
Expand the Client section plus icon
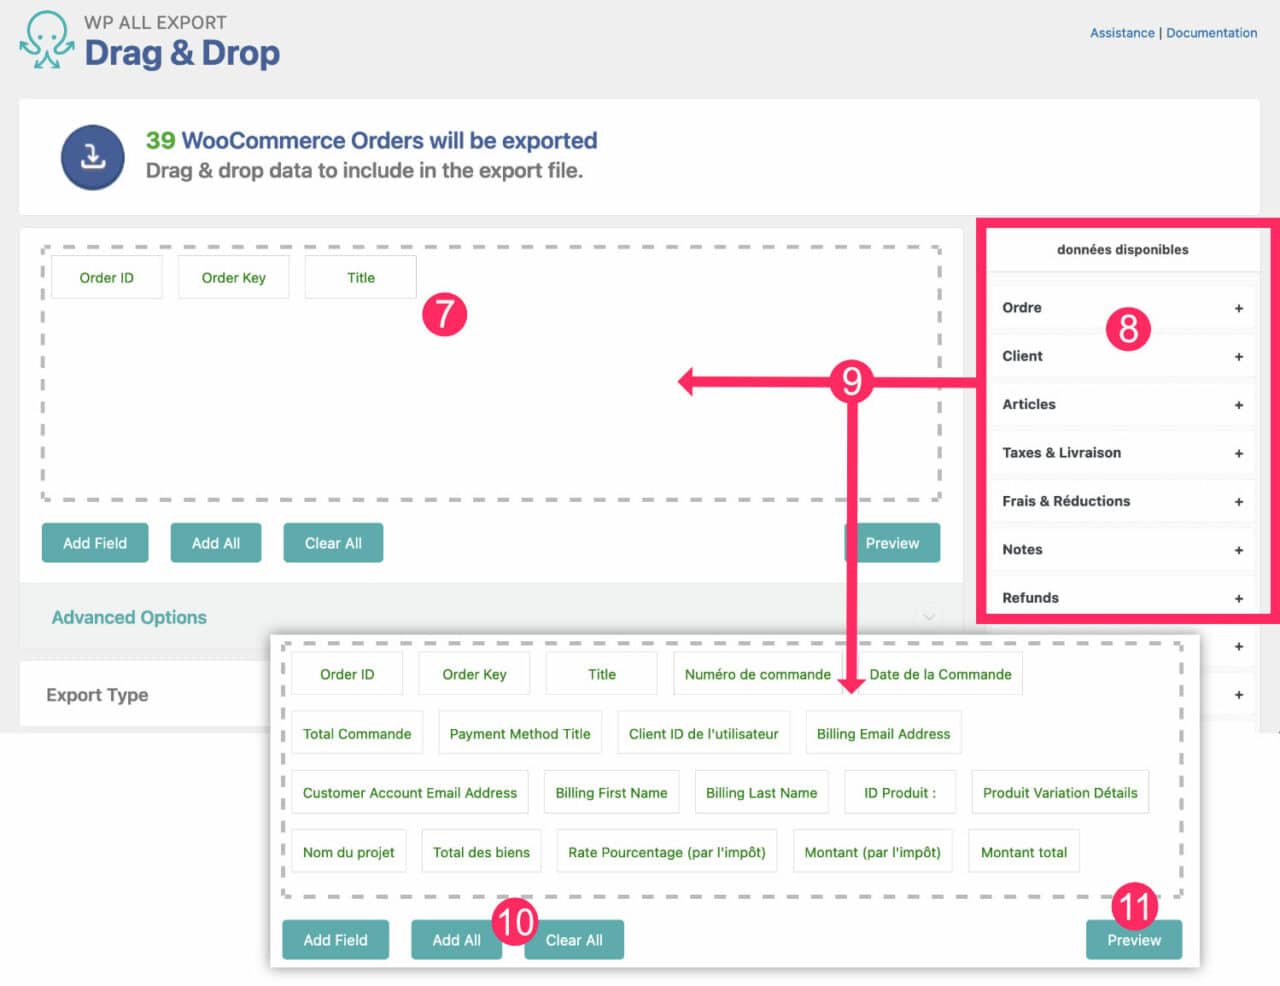[1238, 357]
